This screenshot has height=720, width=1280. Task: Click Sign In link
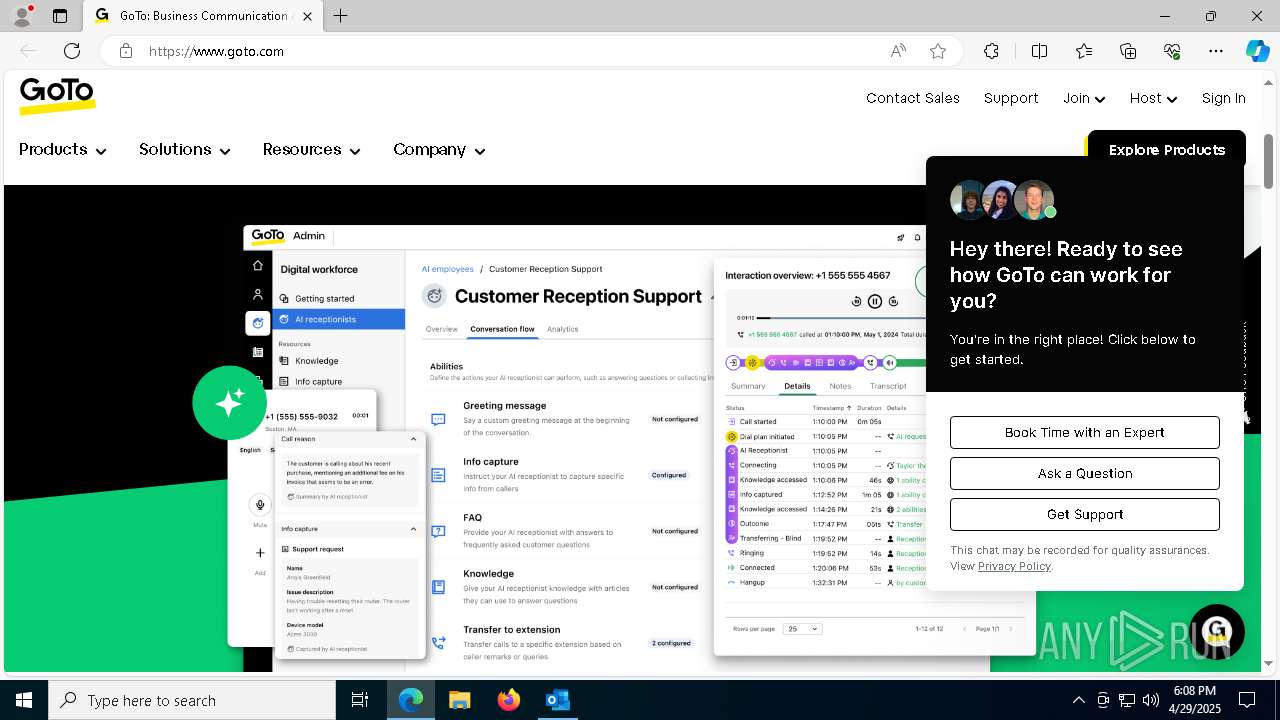(x=1223, y=98)
